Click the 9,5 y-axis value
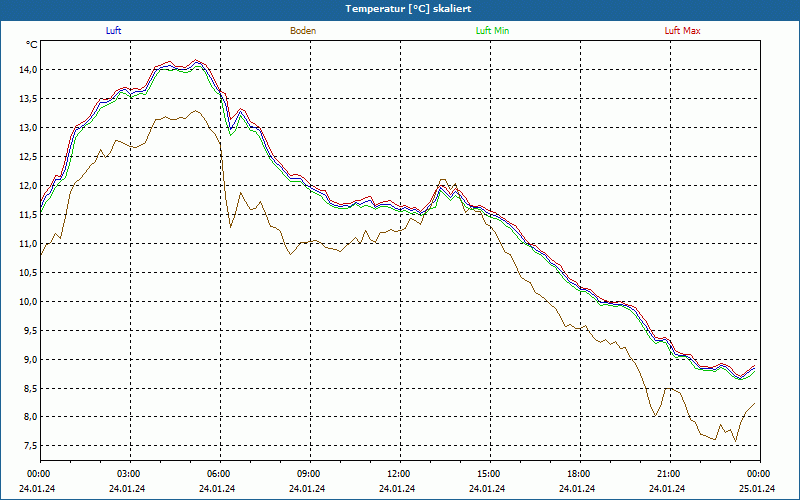Viewport: 800px width, 500px height. click(x=30, y=331)
